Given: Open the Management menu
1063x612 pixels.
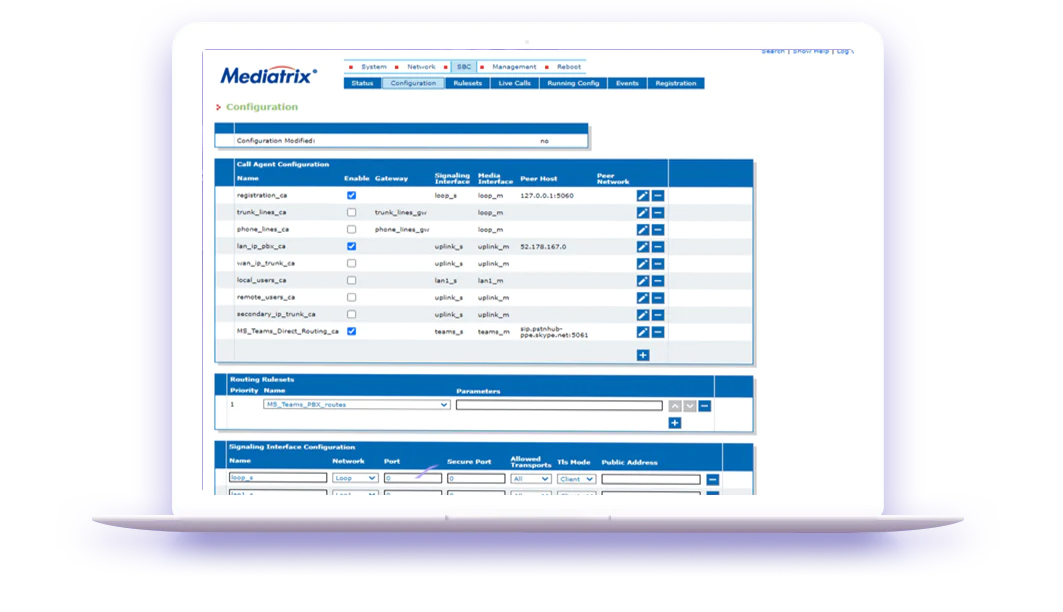Looking at the screenshot, I should pos(514,67).
